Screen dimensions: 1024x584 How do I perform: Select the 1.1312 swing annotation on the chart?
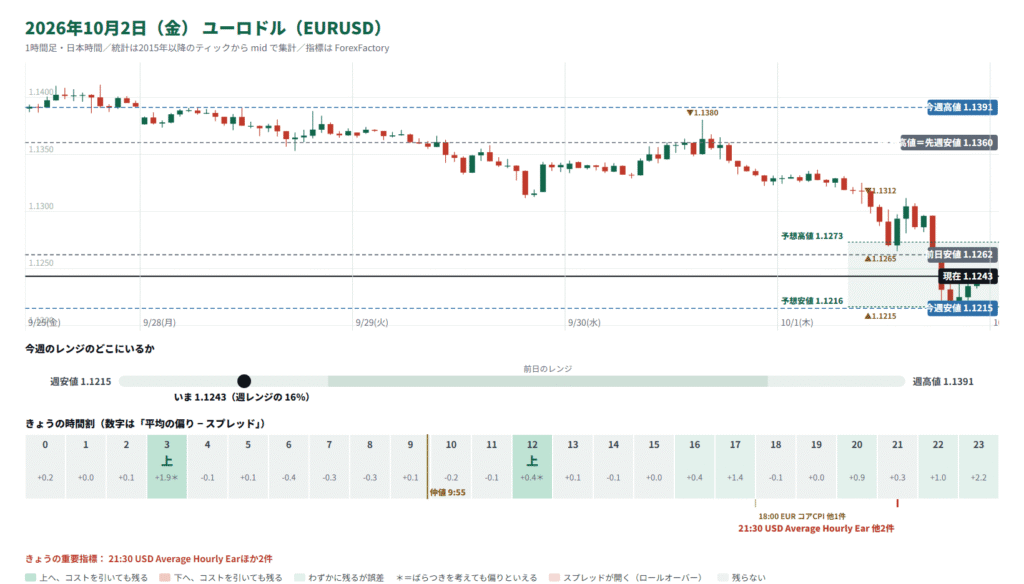tap(880, 191)
